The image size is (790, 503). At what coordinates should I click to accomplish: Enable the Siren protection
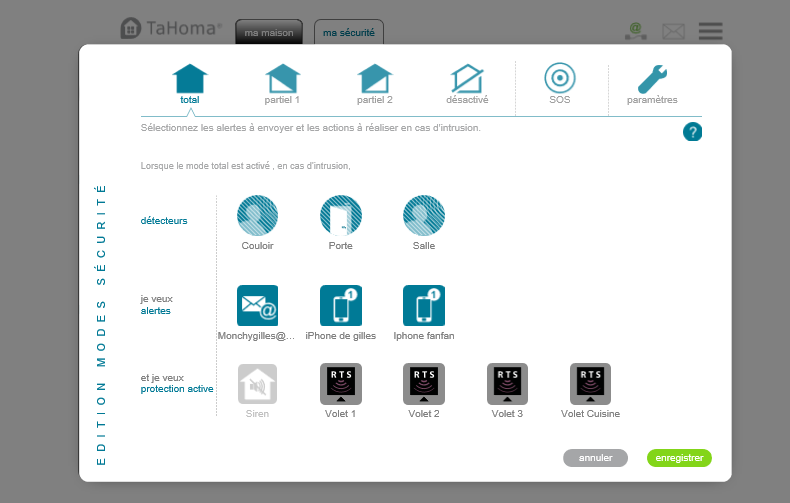click(x=257, y=384)
